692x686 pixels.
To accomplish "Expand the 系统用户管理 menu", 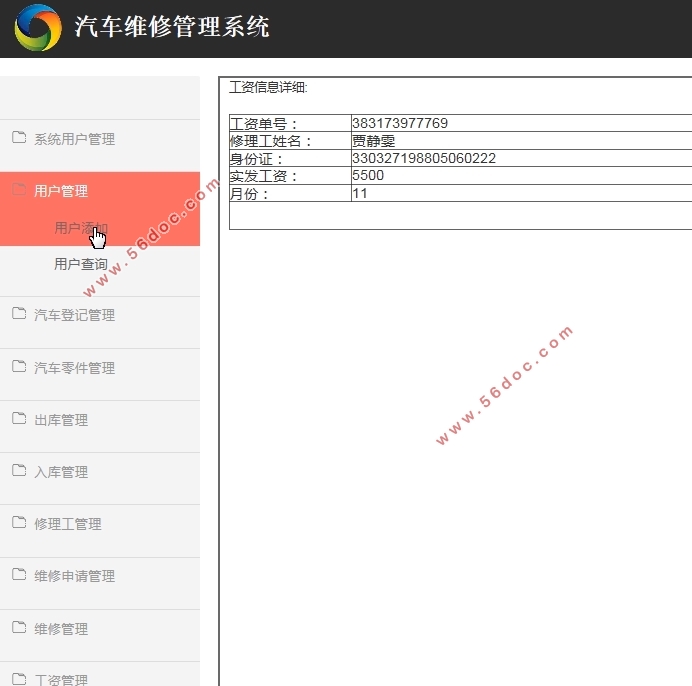I will tap(74, 139).
